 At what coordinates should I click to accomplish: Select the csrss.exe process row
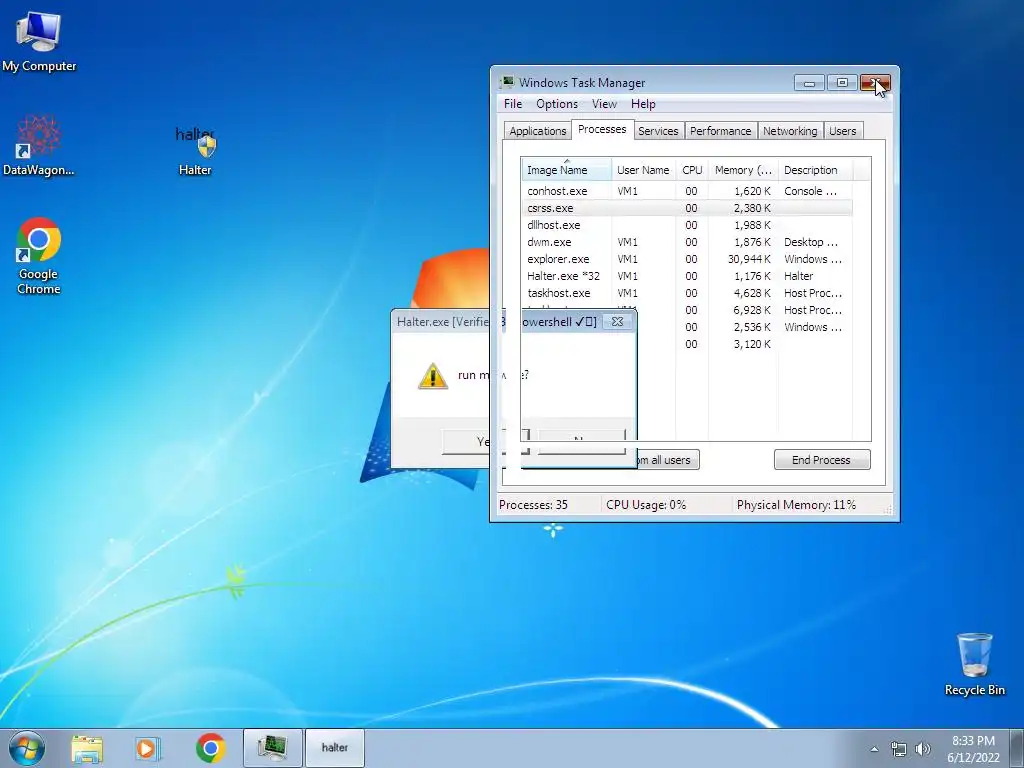click(x=687, y=208)
